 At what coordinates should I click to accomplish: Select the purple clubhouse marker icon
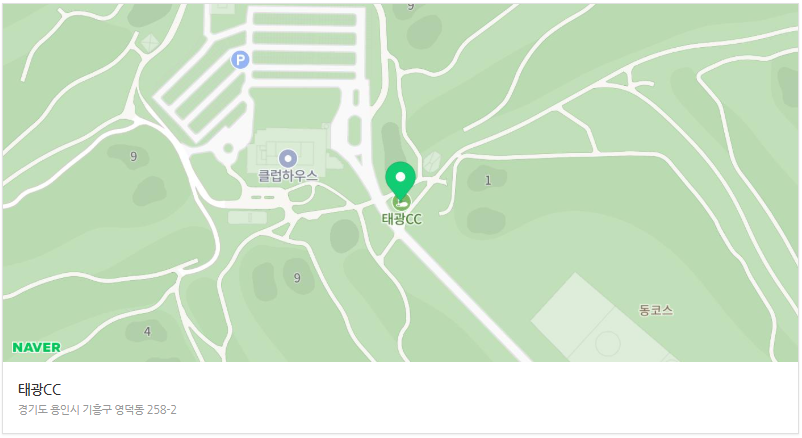288,159
